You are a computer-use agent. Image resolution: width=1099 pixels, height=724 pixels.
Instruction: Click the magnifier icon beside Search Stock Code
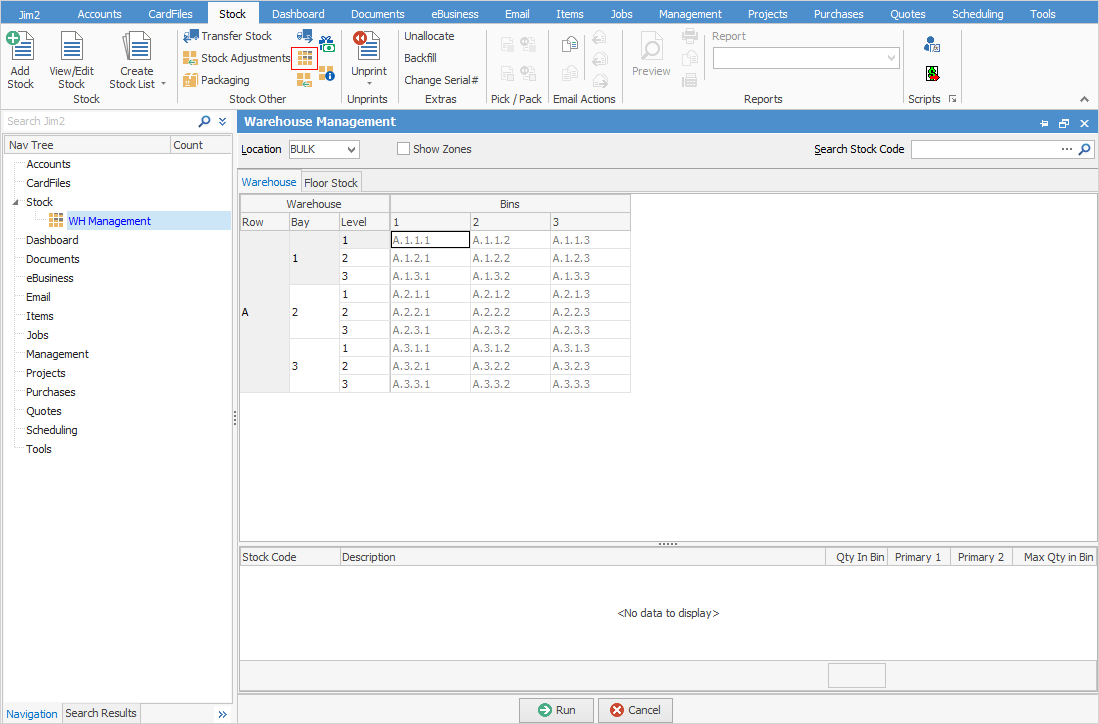point(1084,150)
